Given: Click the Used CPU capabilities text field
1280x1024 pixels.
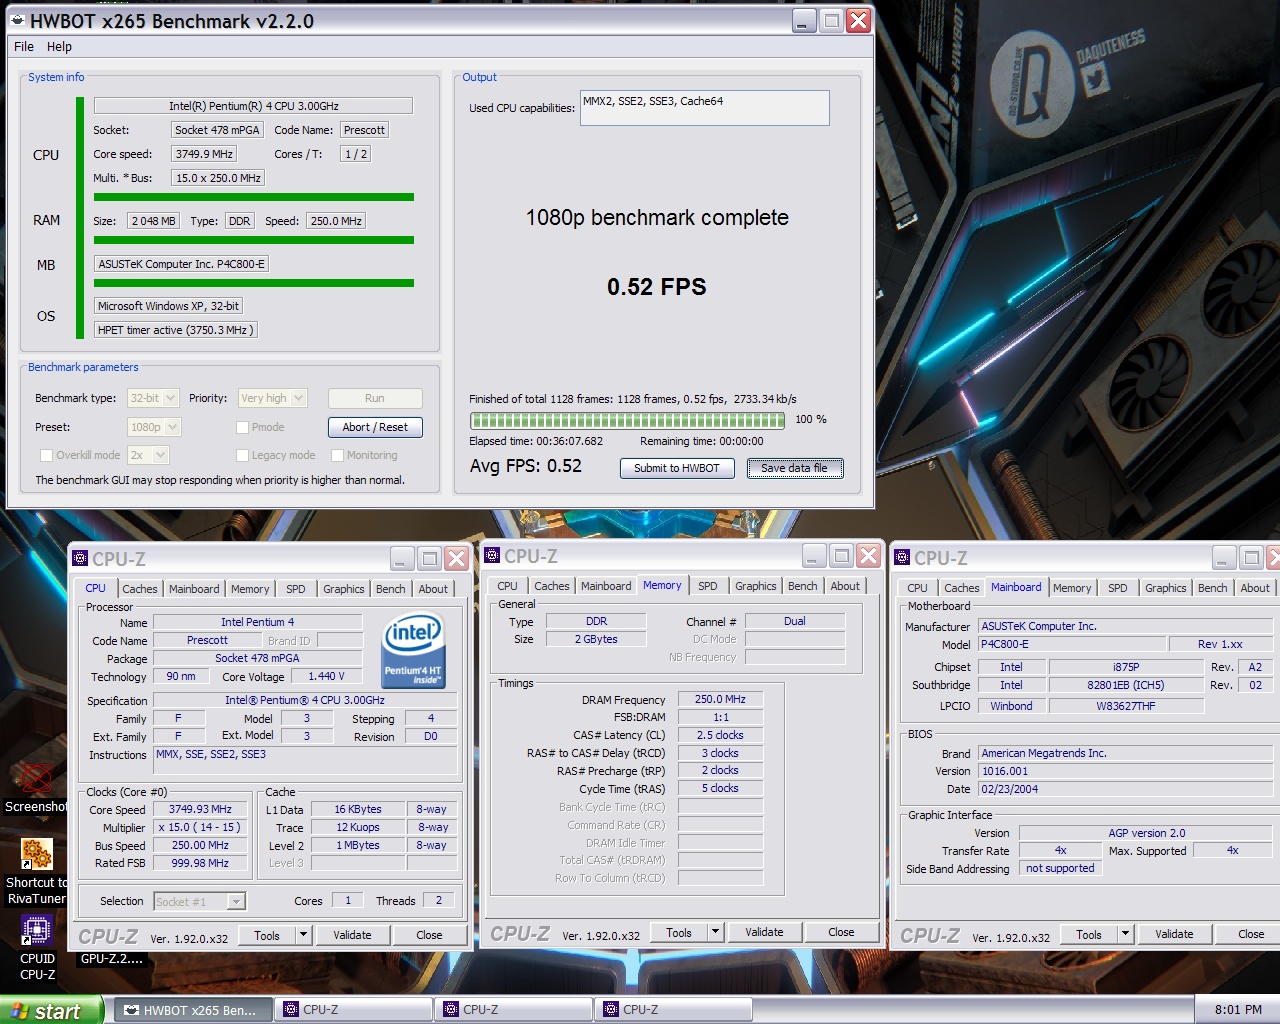Looking at the screenshot, I should pos(705,108).
